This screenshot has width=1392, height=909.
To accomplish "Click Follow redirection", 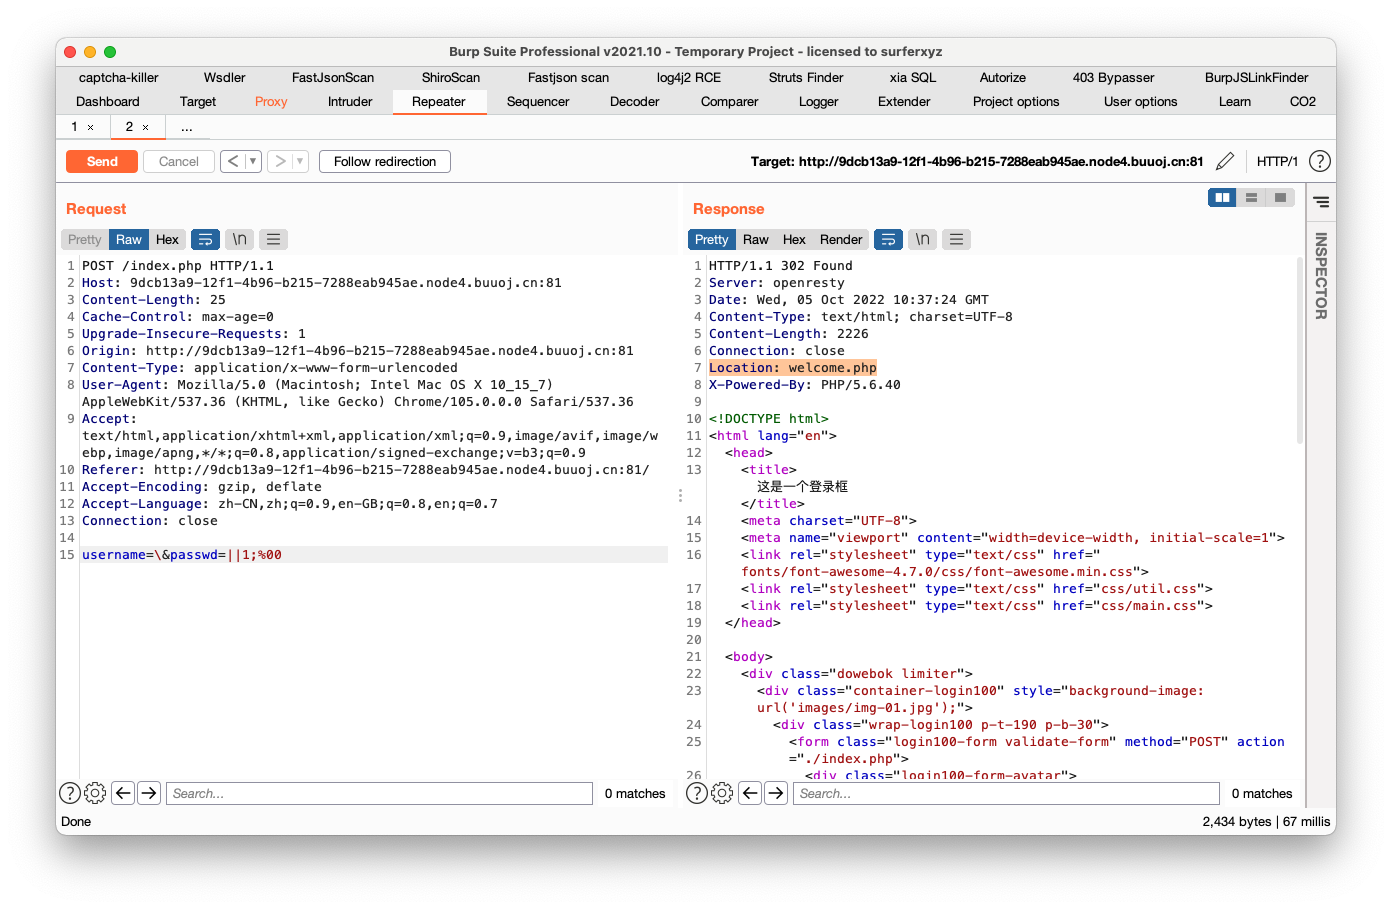I will click(385, 161).
